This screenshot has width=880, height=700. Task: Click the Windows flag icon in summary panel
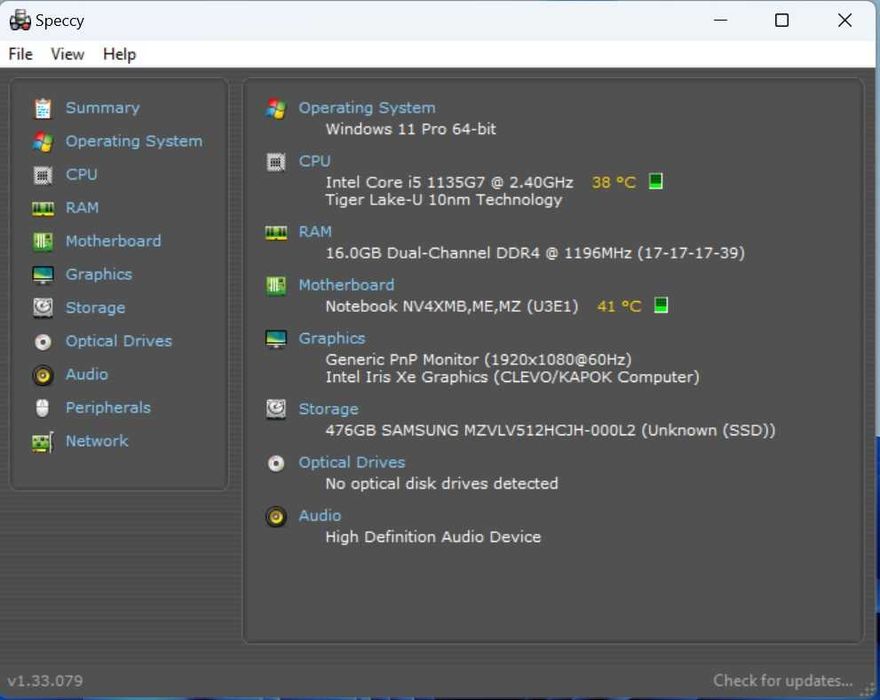pos(276,108)
